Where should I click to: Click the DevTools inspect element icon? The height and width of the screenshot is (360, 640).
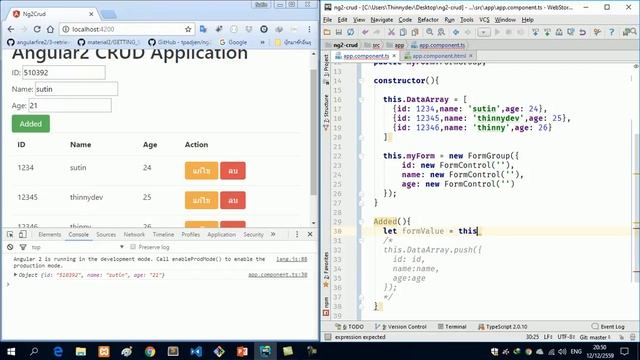pos(10,234)
